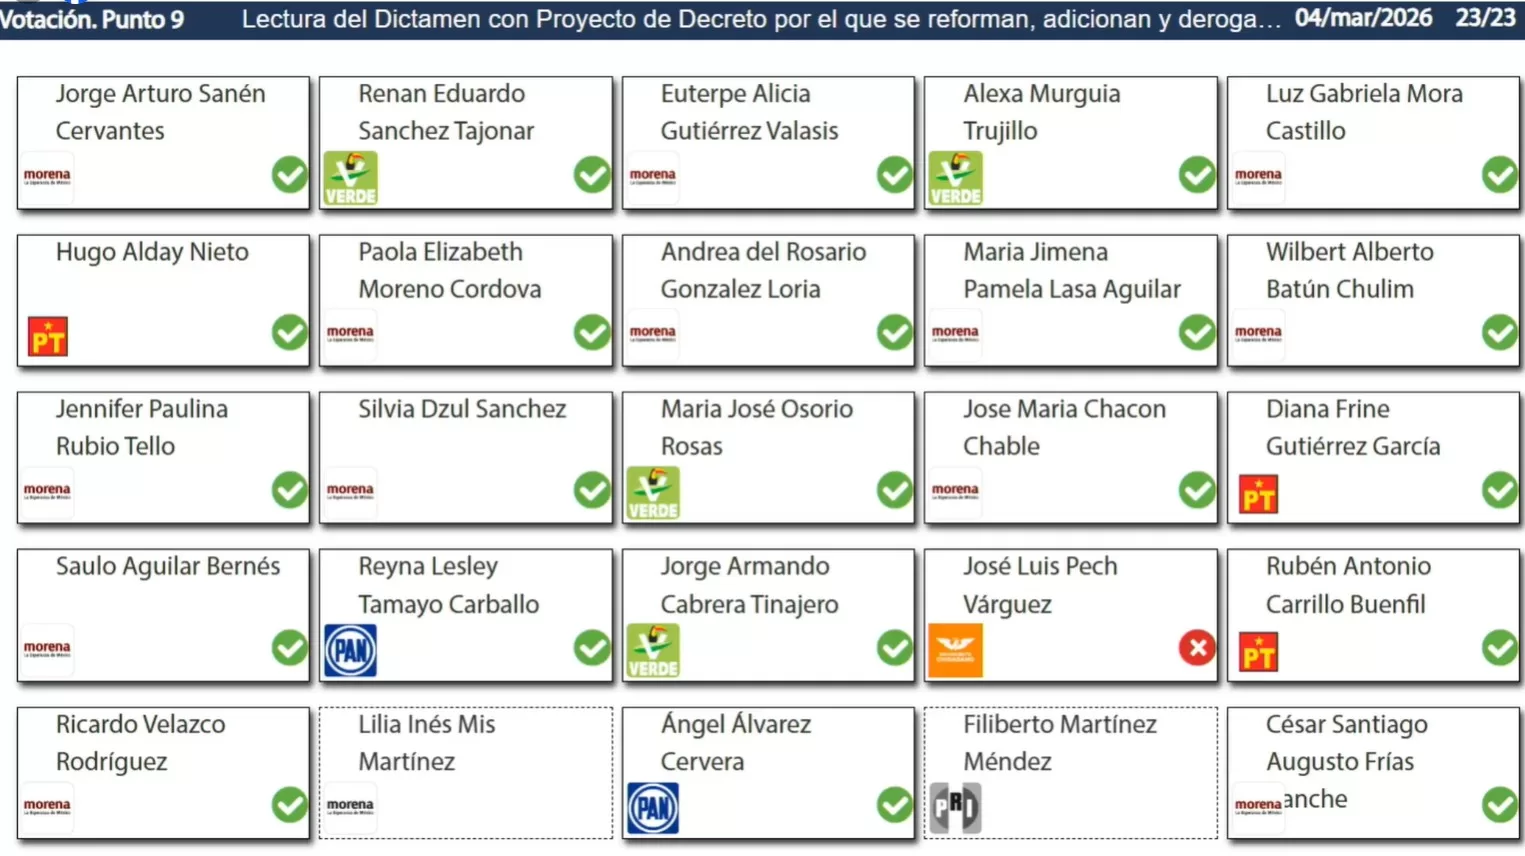Click the Verde logo on Renan Eduardo's card
The height and width of the screenshot is (856, 1525).
(351, 178)
